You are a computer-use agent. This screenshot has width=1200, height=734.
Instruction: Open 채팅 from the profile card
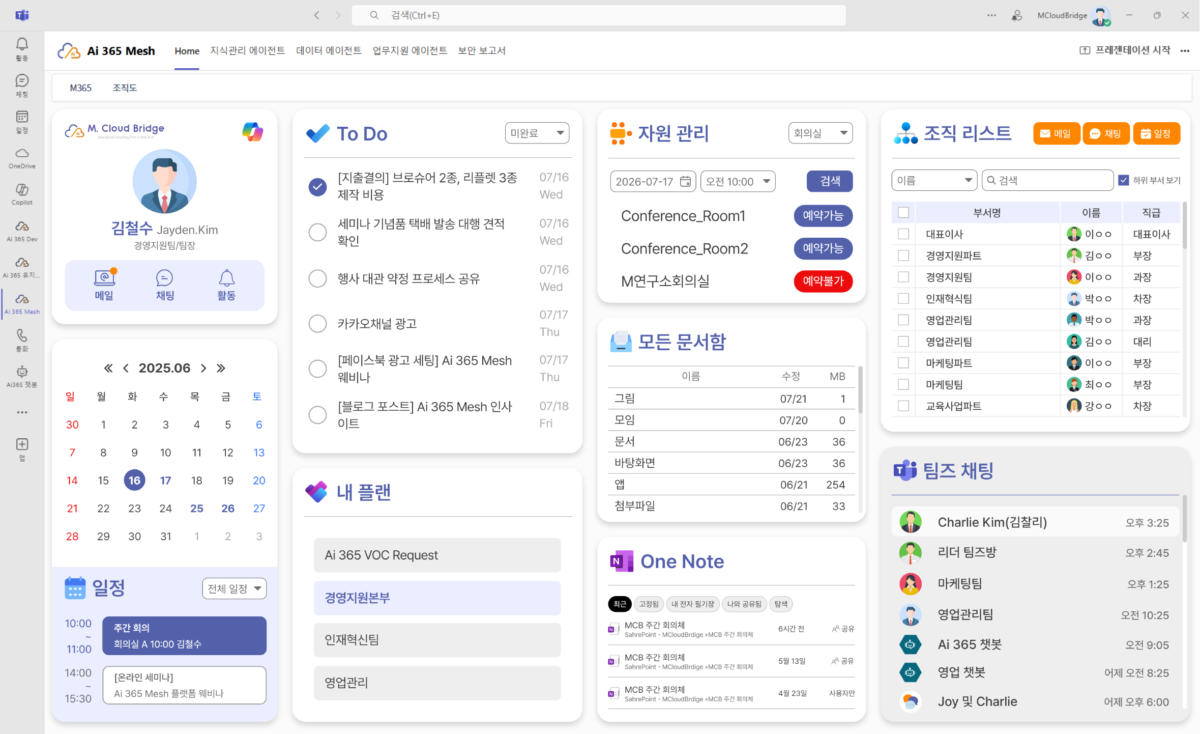click(165, 285)
